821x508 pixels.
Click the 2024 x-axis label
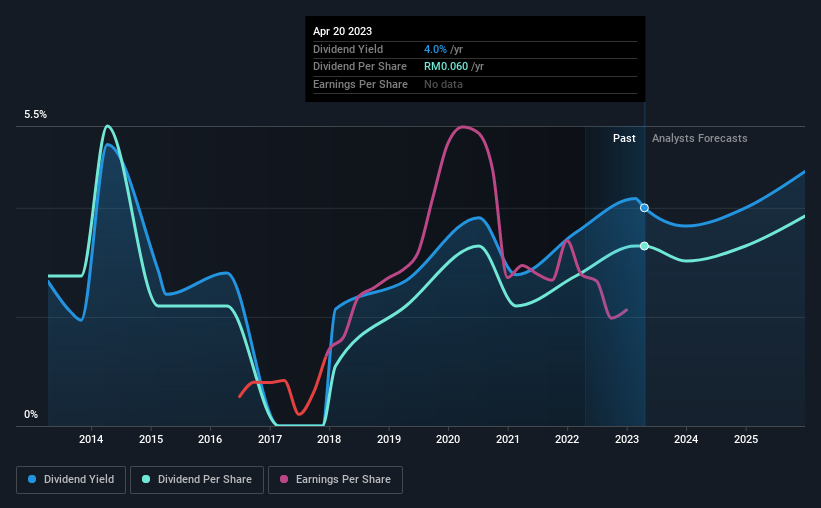686,439
